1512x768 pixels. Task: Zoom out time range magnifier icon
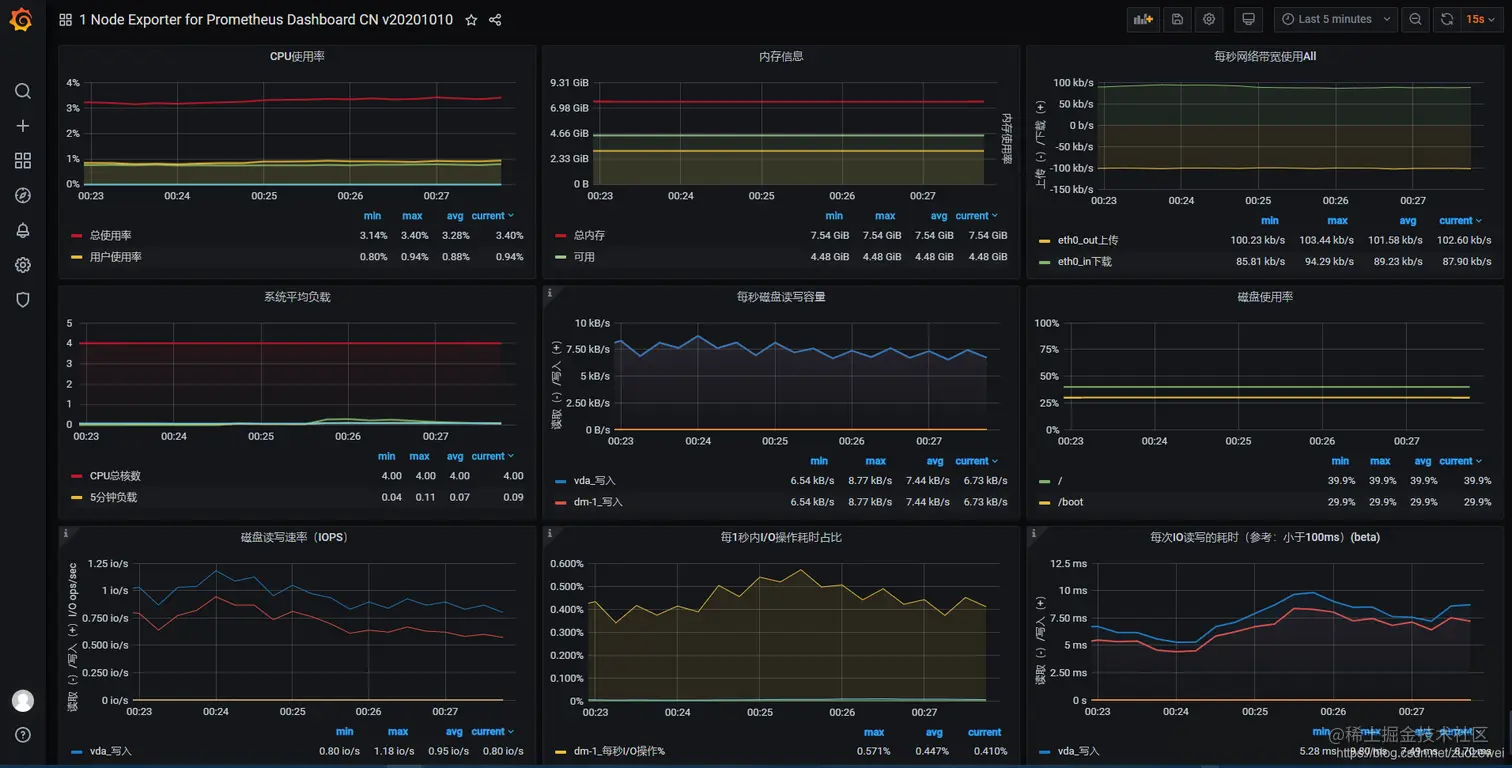1415,19
